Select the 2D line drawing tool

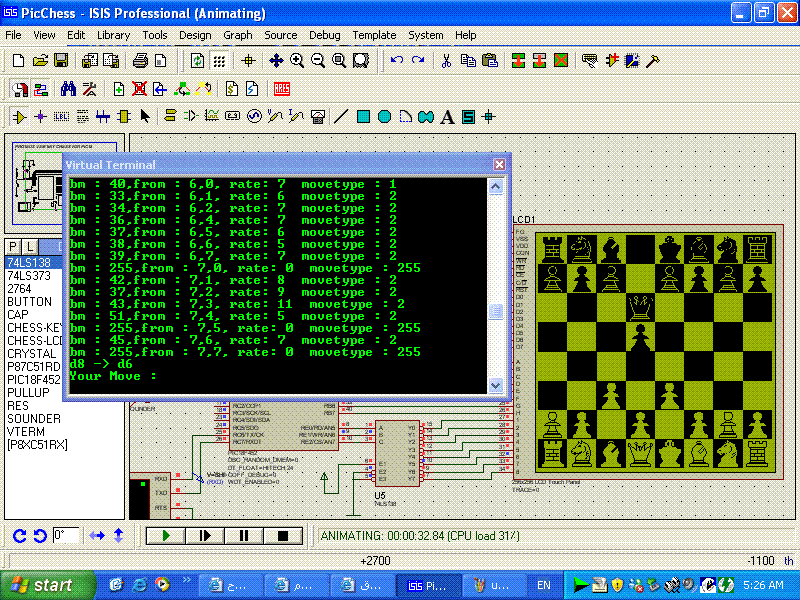click(340, 117)
